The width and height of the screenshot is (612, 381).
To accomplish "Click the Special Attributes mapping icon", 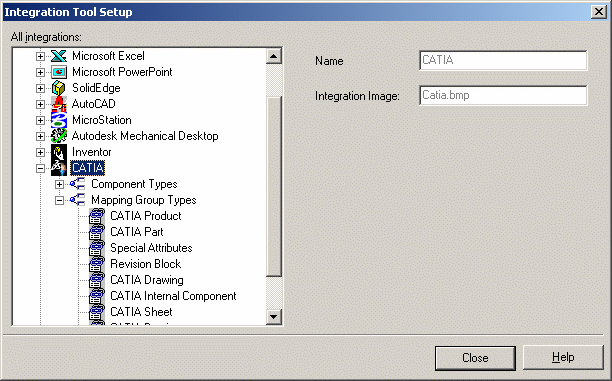I will [x=97, y=248].
